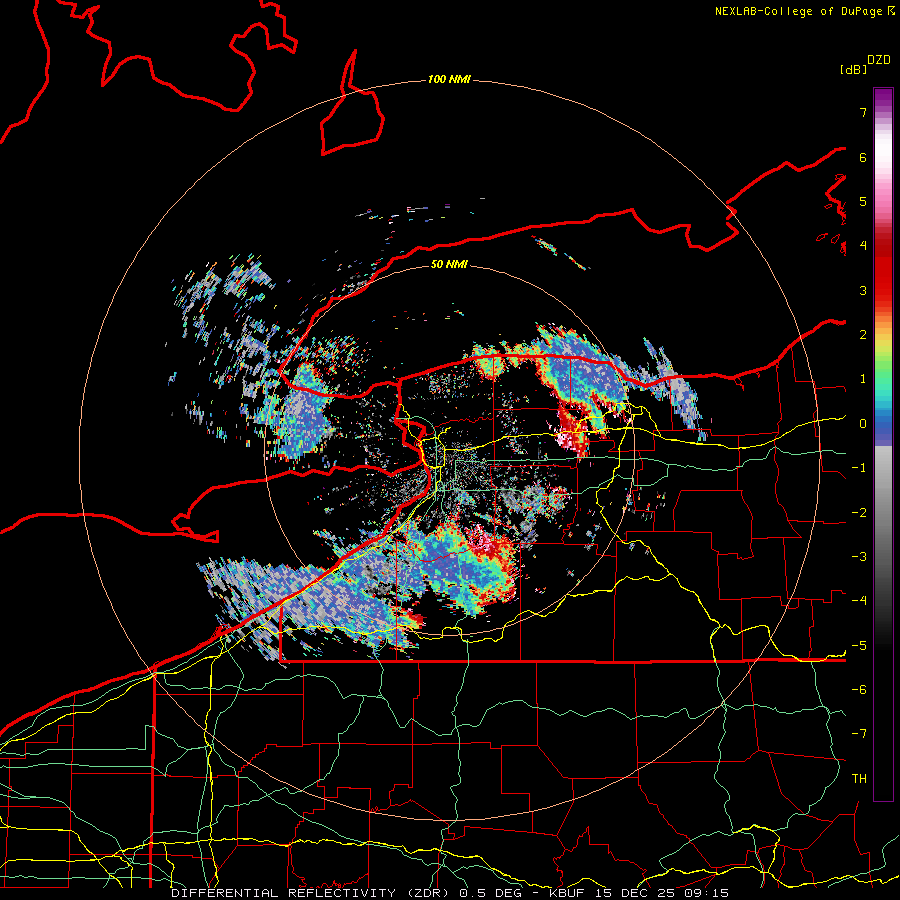
Task: Click the -1 tick on the color scale
Action: 859,468
